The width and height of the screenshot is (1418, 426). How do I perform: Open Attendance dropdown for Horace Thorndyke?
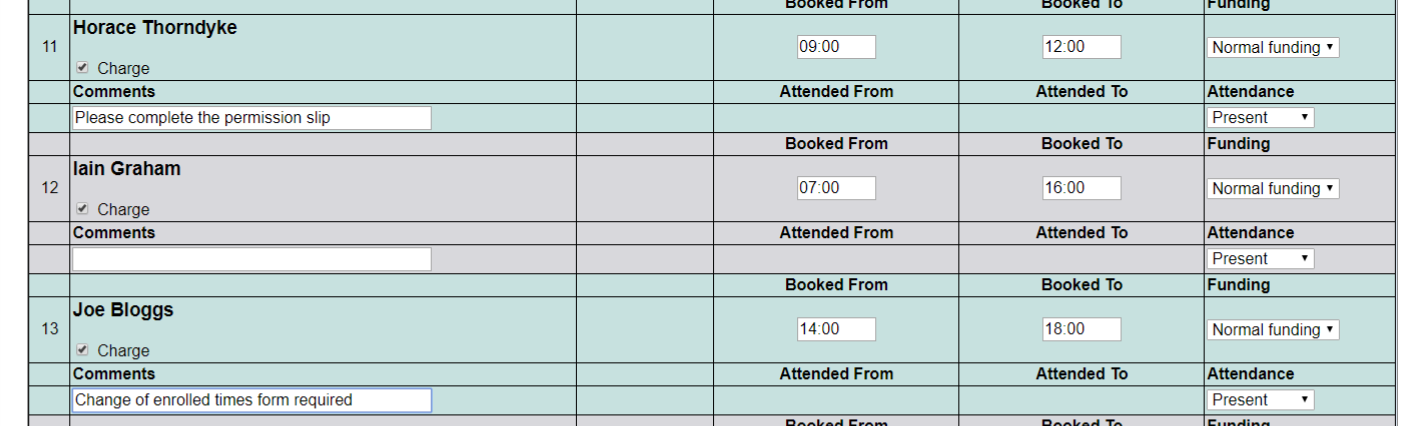1260,118
